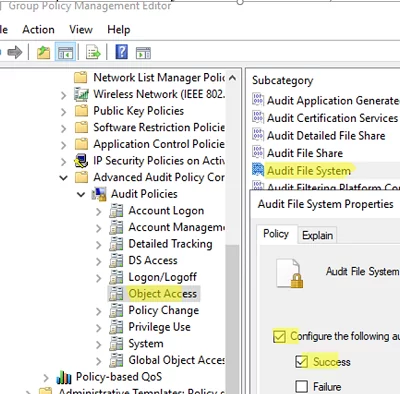Click the Policy-based QoS chart icon
This screenshot has height=394, width=400.
64,377
